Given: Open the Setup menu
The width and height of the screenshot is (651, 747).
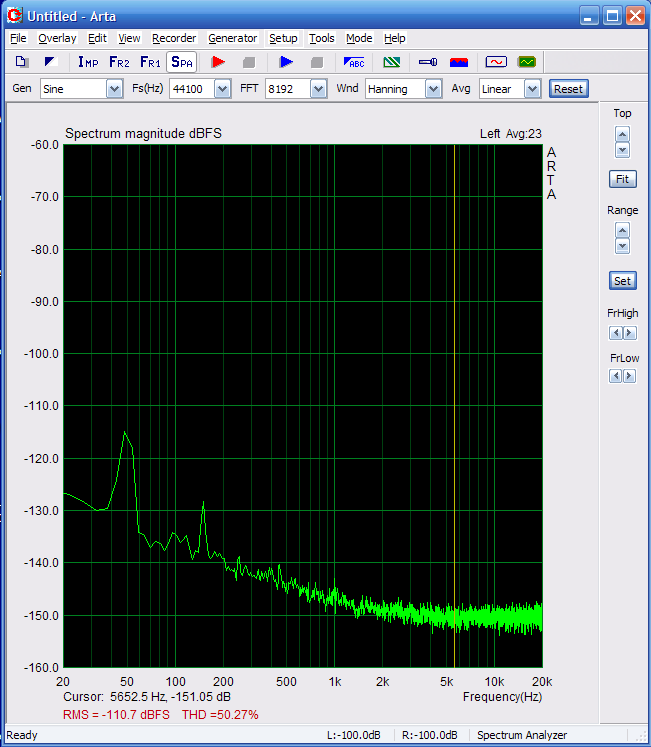Looking at the screenshot, I should pos(283,38).
